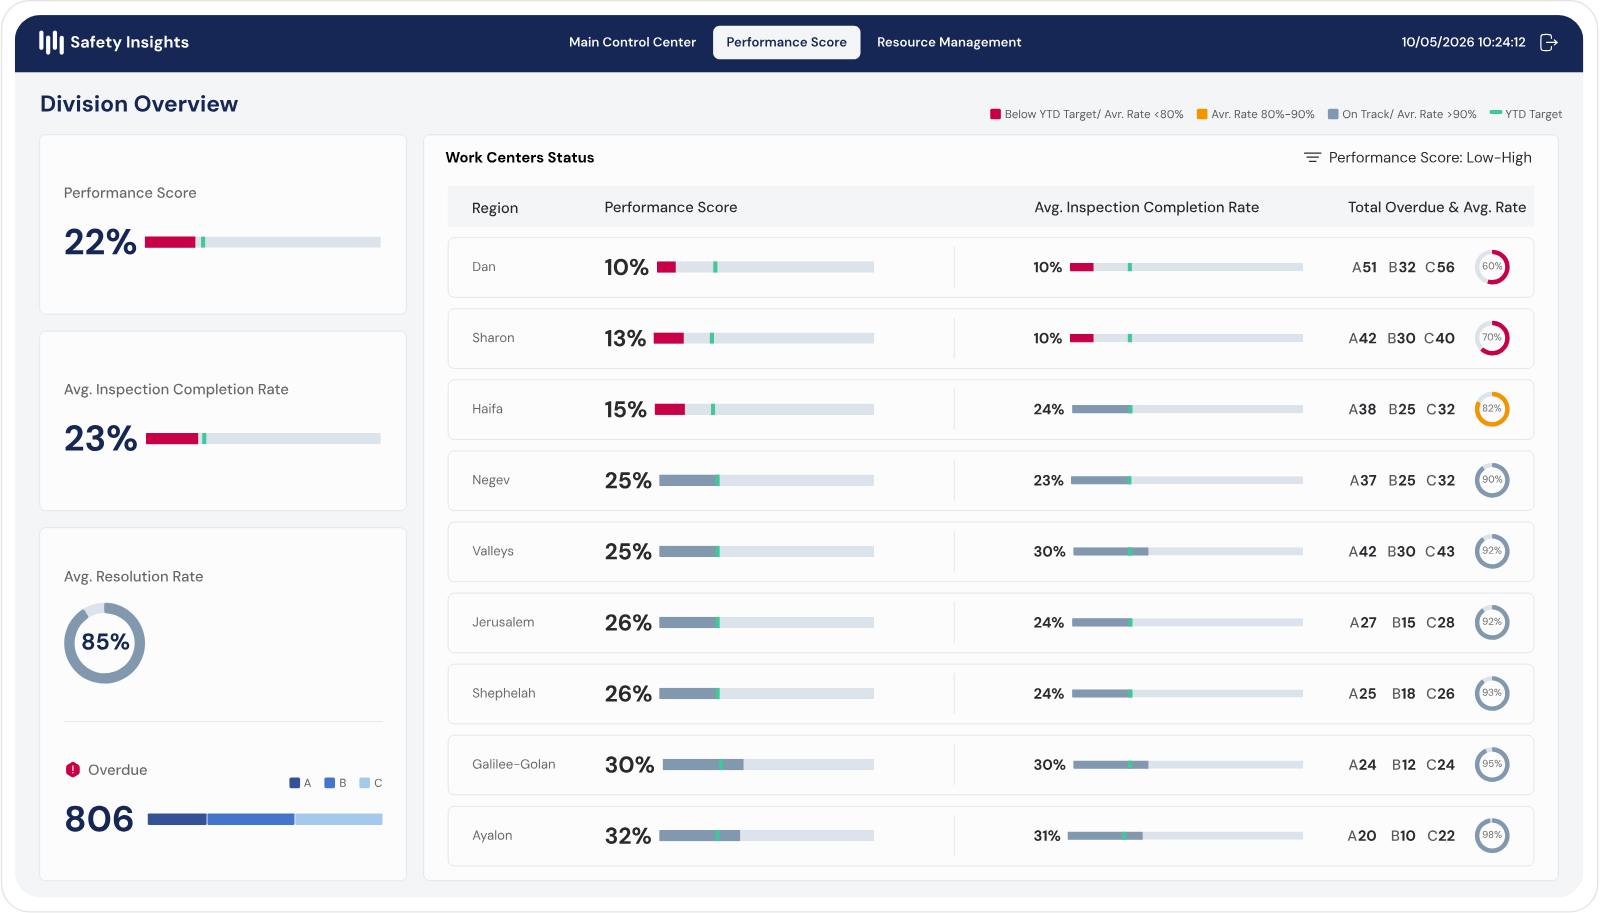Click the Total Overdue & Avg. Rate header
1600x913 pixels.
click(x=1437, y=207)
